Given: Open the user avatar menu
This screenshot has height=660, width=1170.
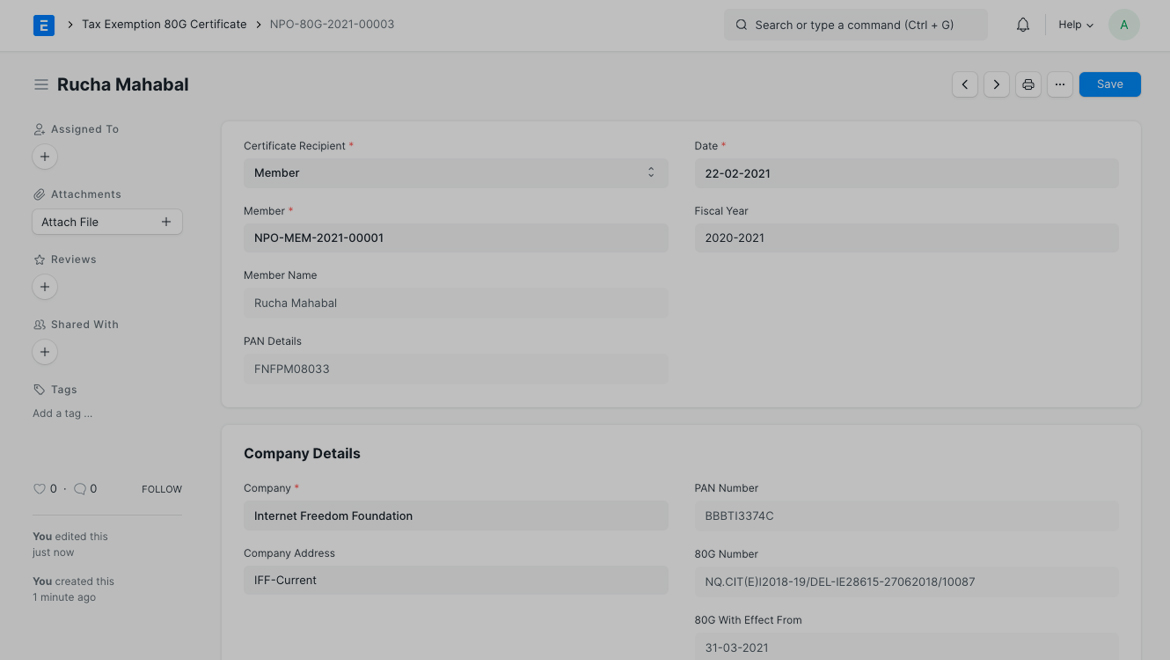Looking at the screenshot, I should pos(1124,25).
